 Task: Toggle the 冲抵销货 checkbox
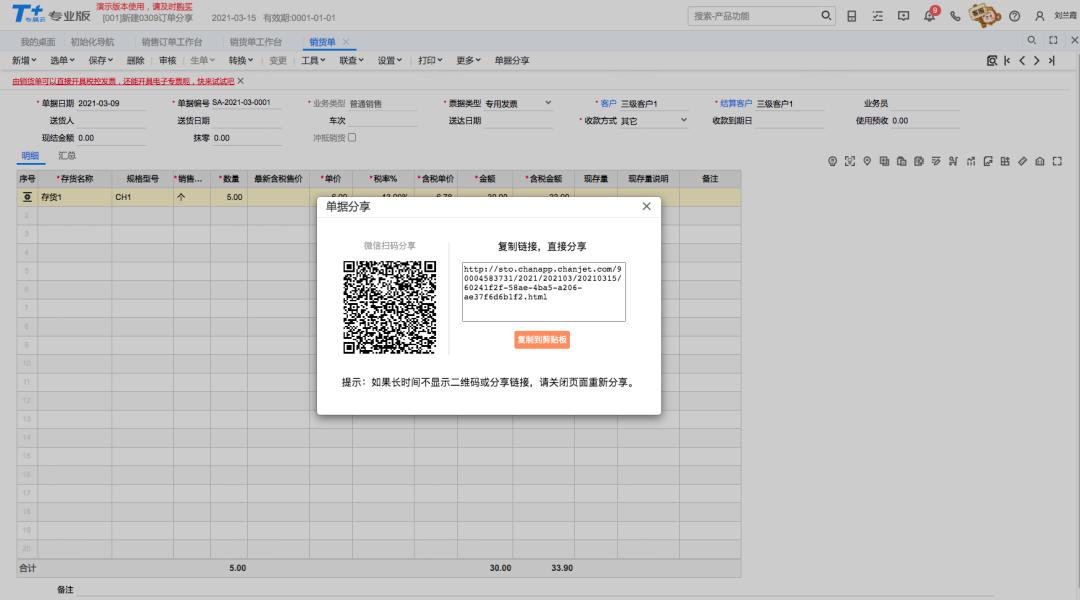click(352, 138)
